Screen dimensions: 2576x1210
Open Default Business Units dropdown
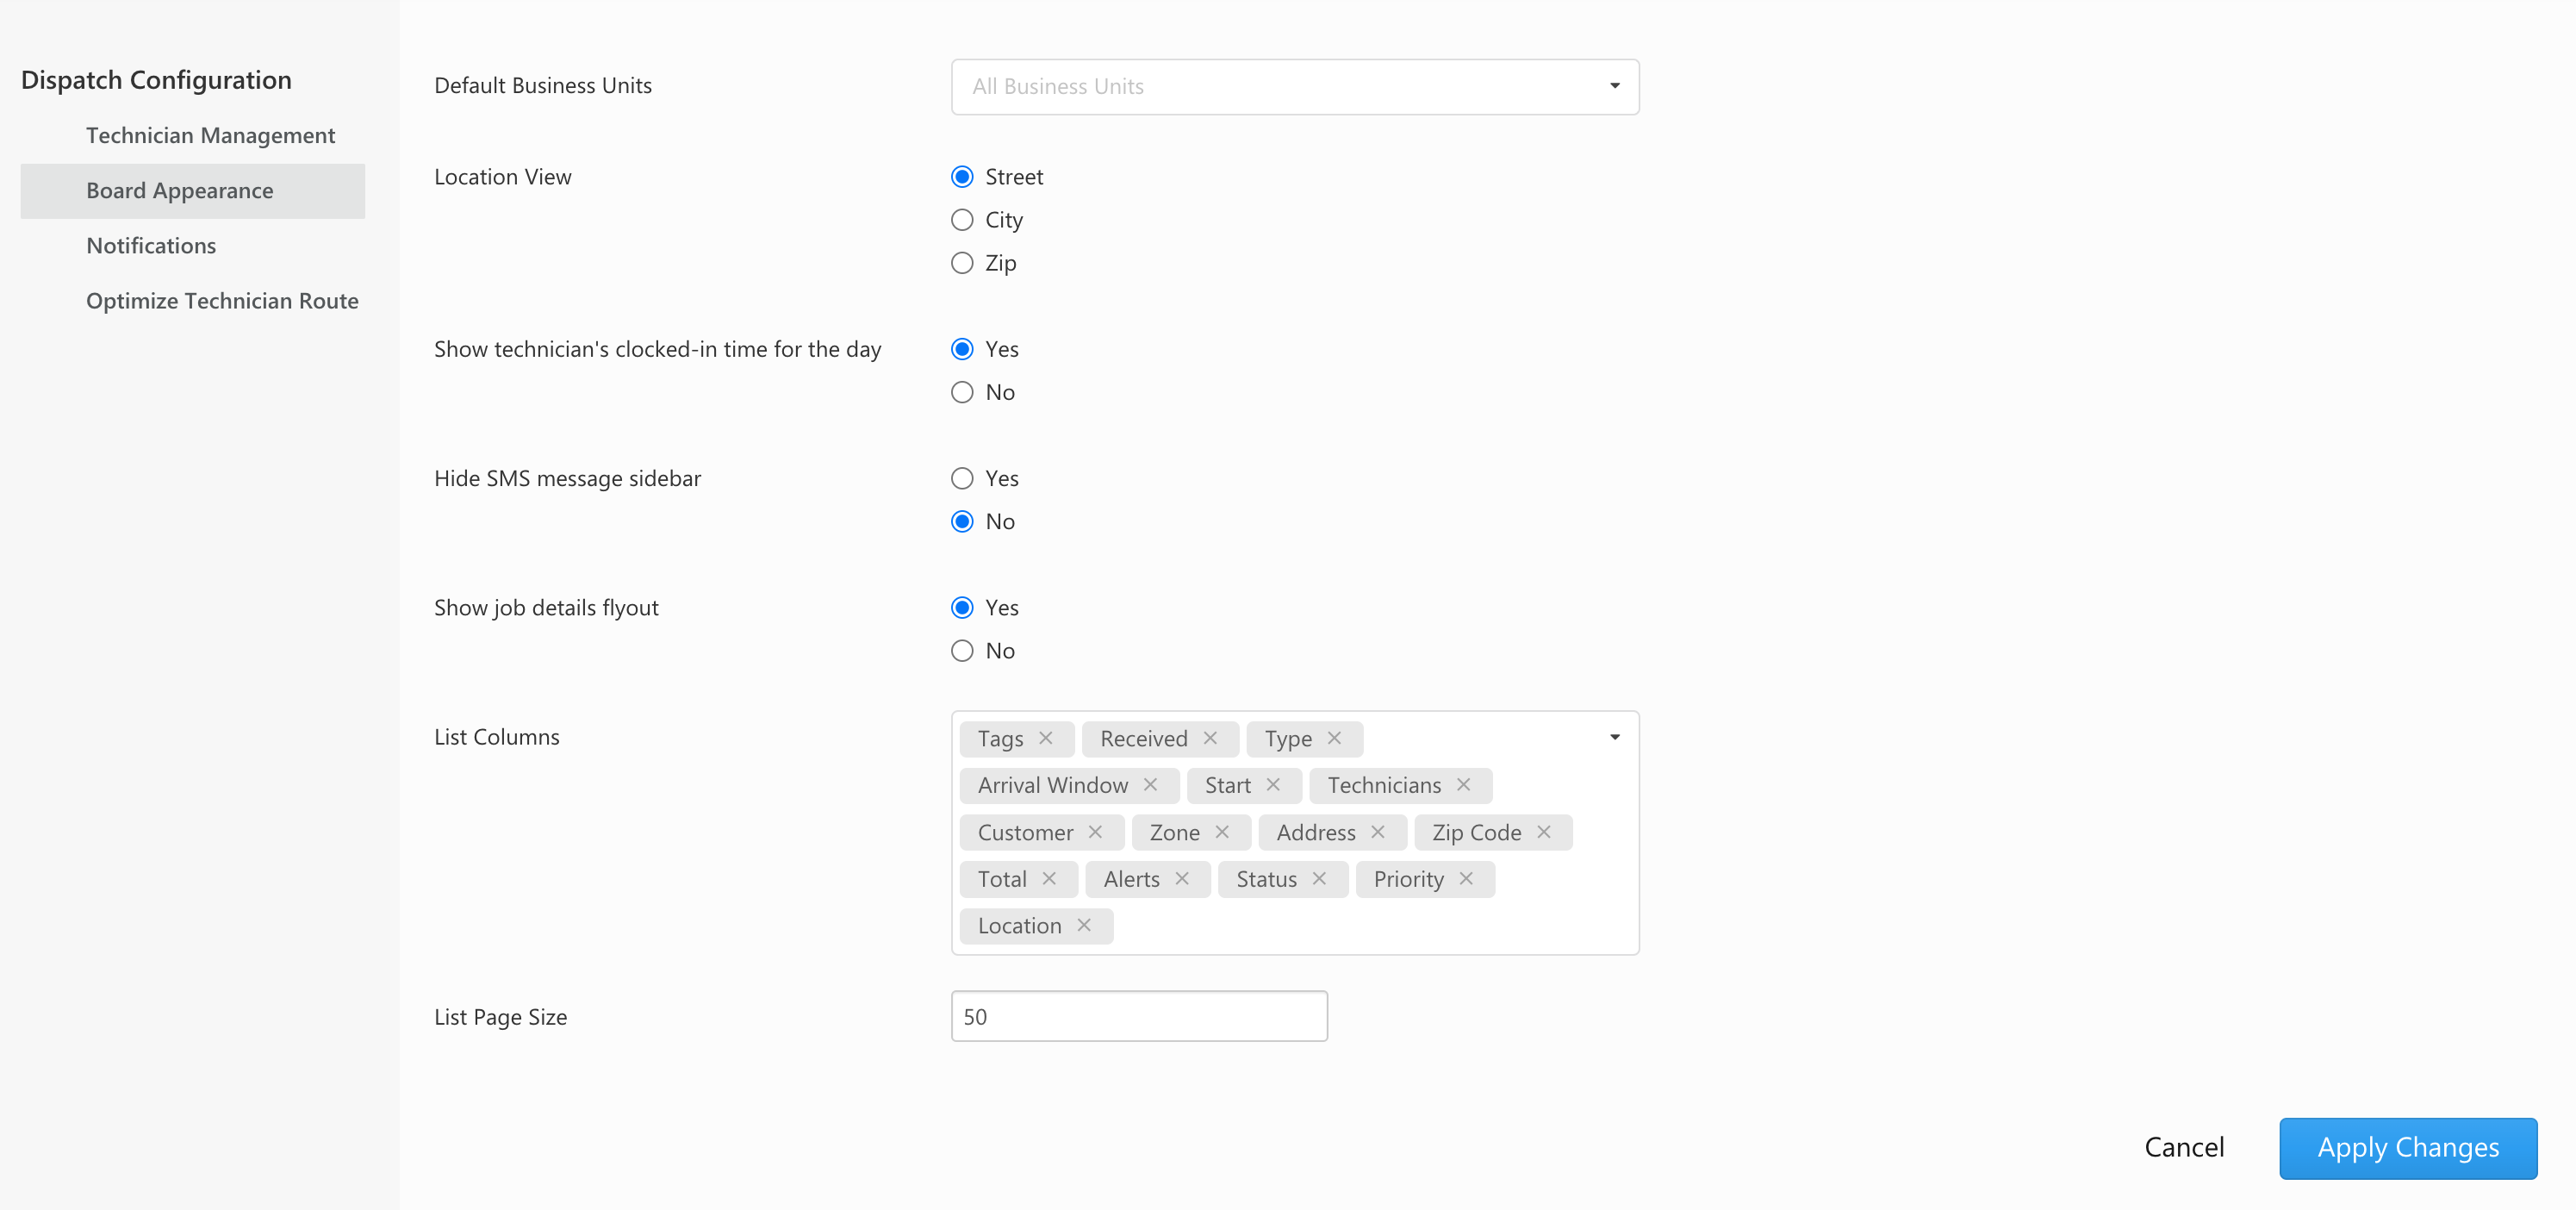(x=1294, y=87)
